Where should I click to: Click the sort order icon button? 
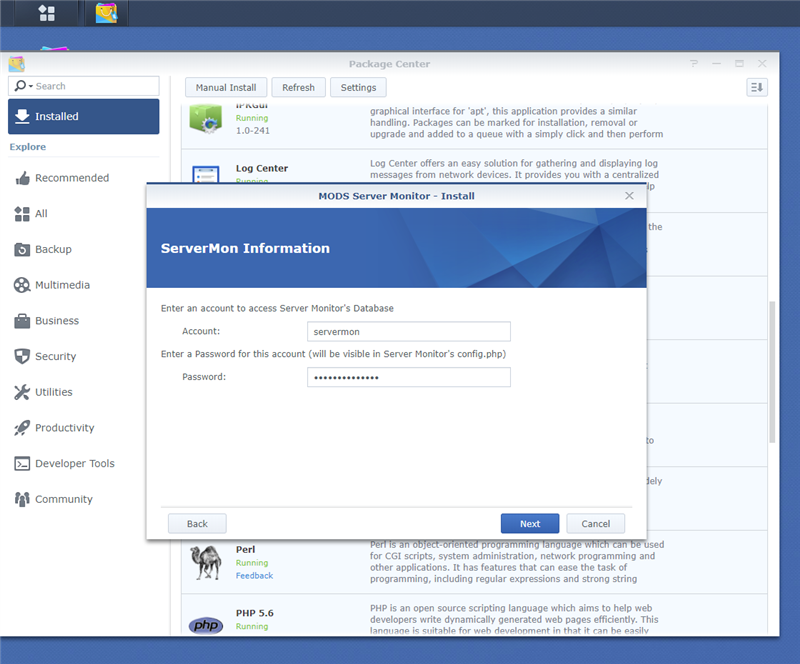(x=757, y=87)
